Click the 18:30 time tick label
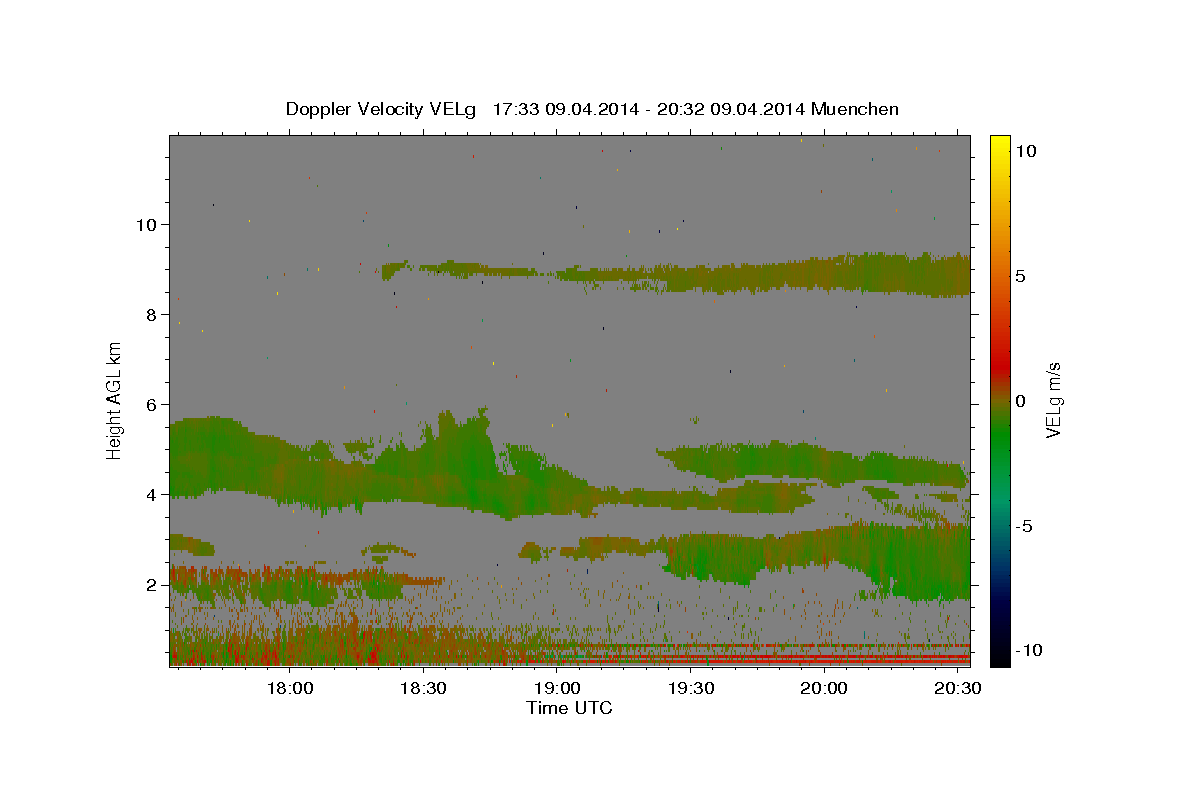This screenshot has height=800, width=1200. pyautogui.click(x=424, y=688)
